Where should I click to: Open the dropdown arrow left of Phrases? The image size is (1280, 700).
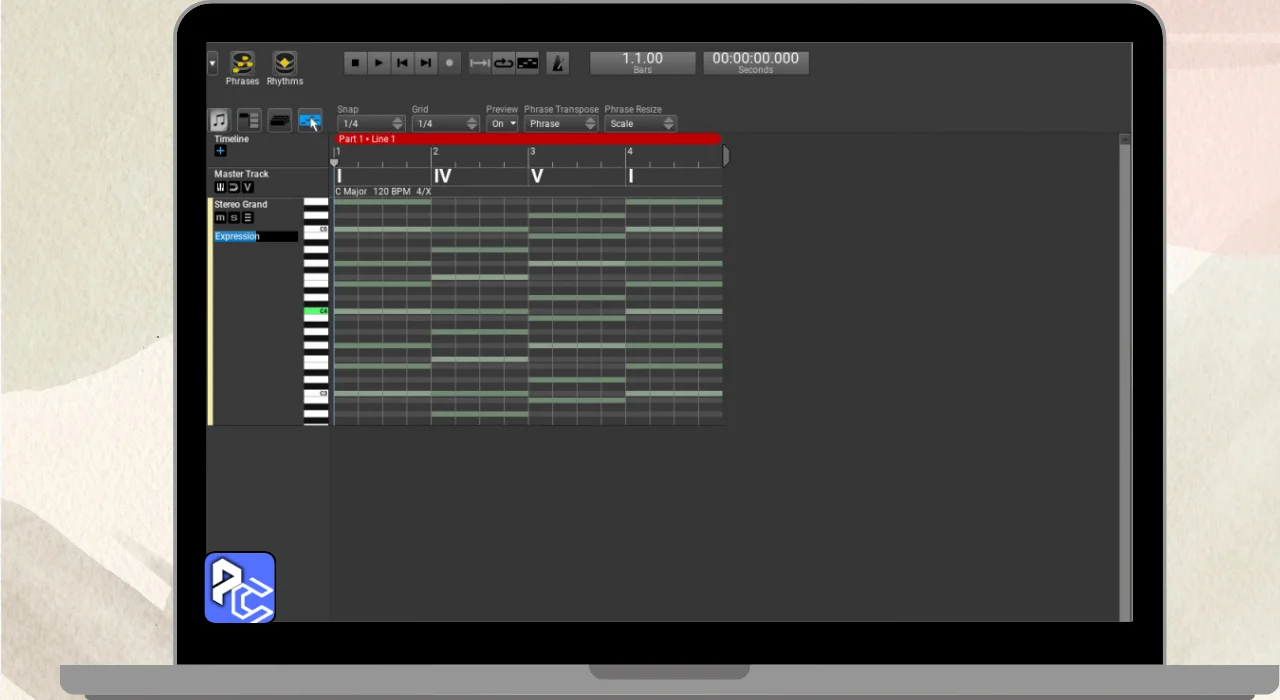tap(212, 63)
